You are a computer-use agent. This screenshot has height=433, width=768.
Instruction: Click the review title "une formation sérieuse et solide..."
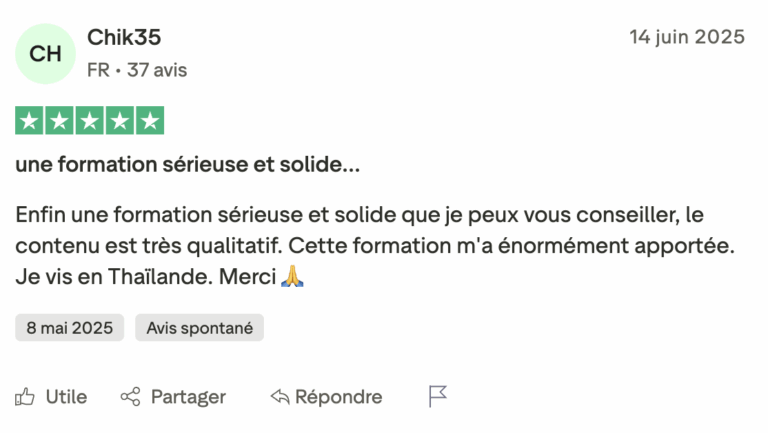188,165
